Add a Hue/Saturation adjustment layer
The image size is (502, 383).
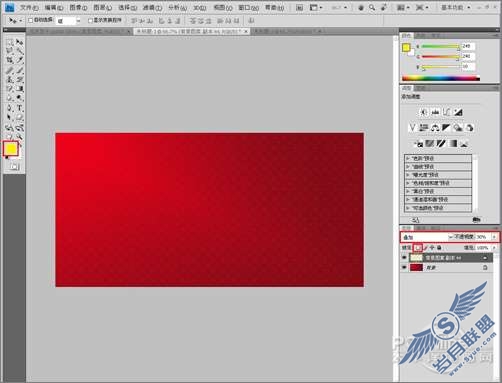[424, 128]
